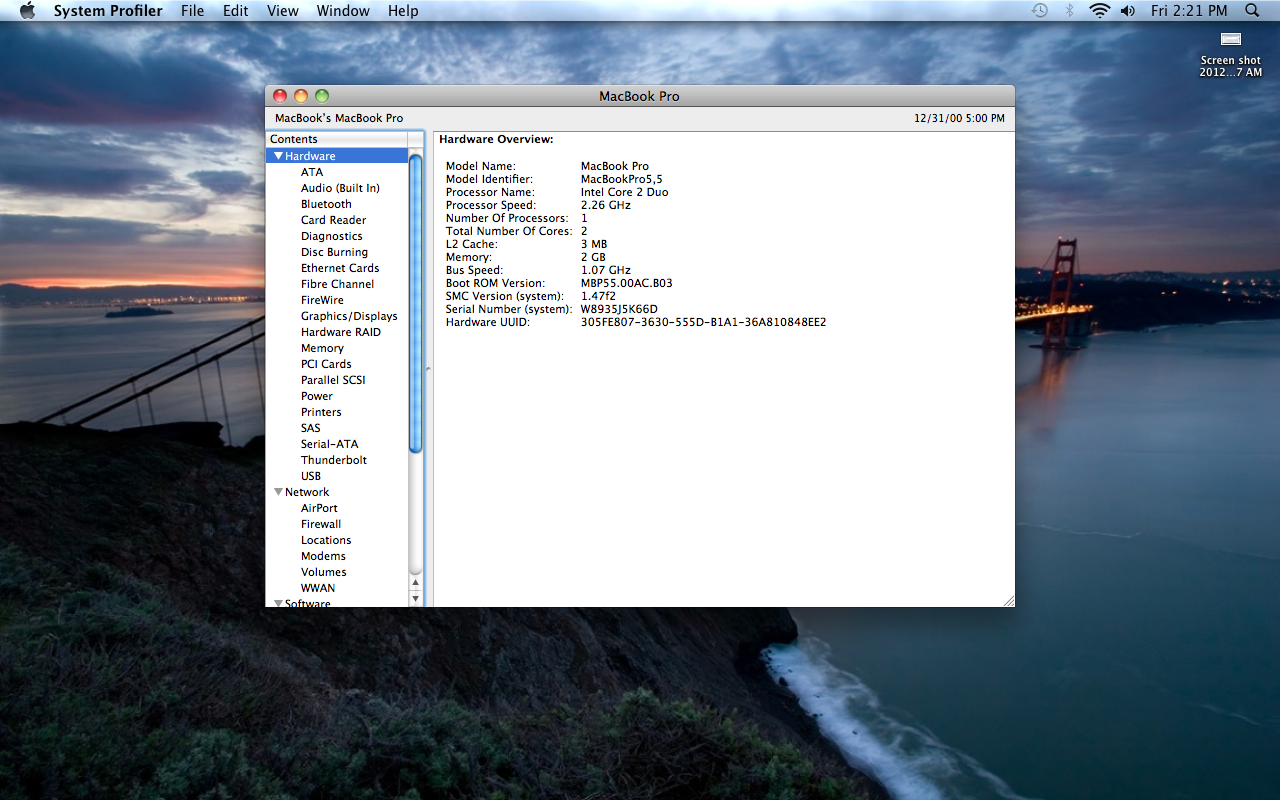The height and width of the screenshot is (800, 1280).
Task: Click the sidebar vertical scrollbar thumb
Action: [x=416, y=302]
